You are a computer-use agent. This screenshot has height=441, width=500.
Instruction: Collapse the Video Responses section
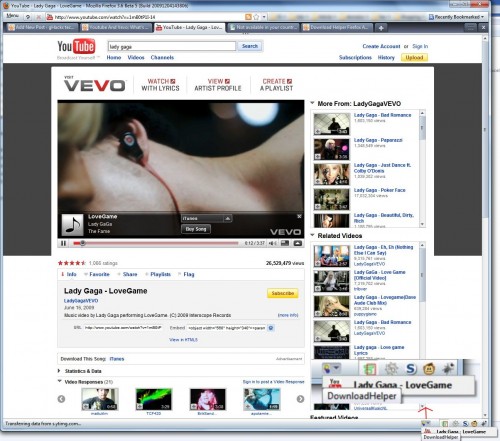click(x=59, y=381)
